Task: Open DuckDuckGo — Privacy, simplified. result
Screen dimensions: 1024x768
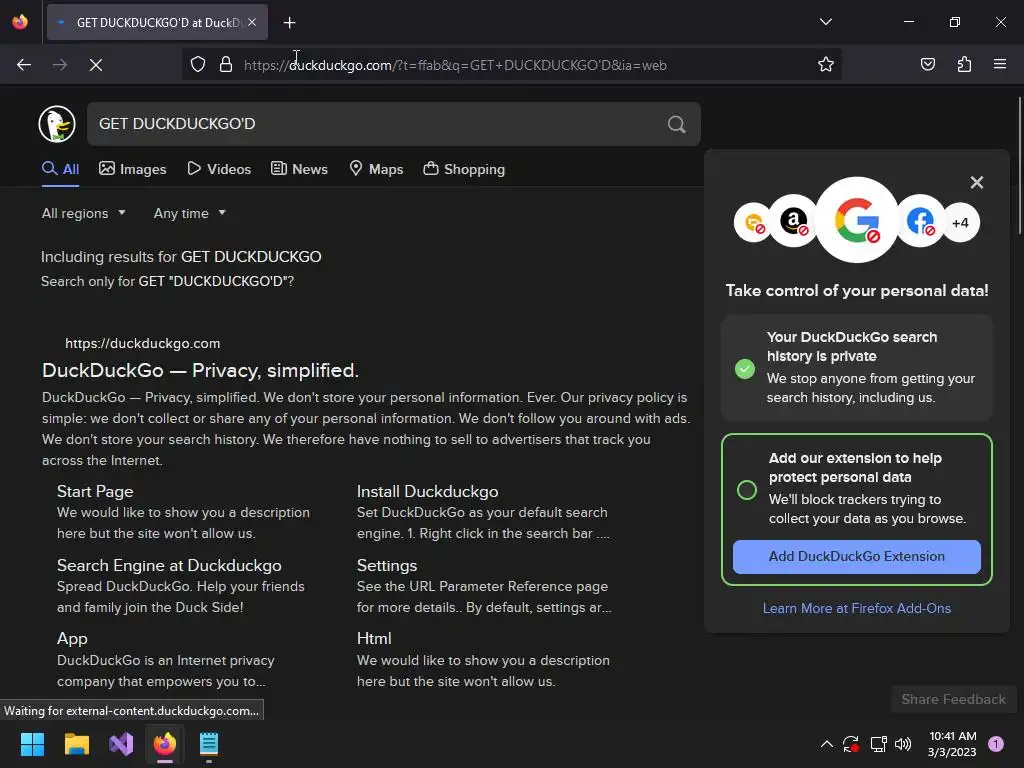Action: tap(200, 370)
